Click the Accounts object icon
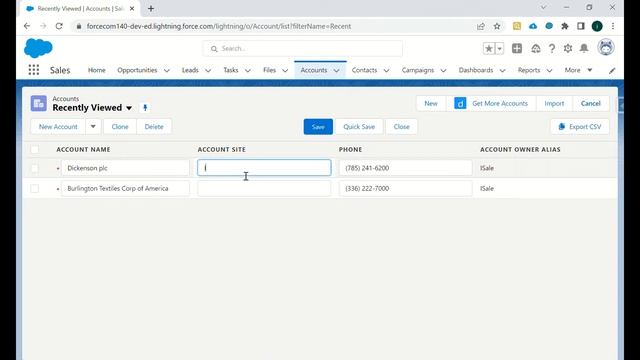640x360 pixels. (x=39, y=103)
